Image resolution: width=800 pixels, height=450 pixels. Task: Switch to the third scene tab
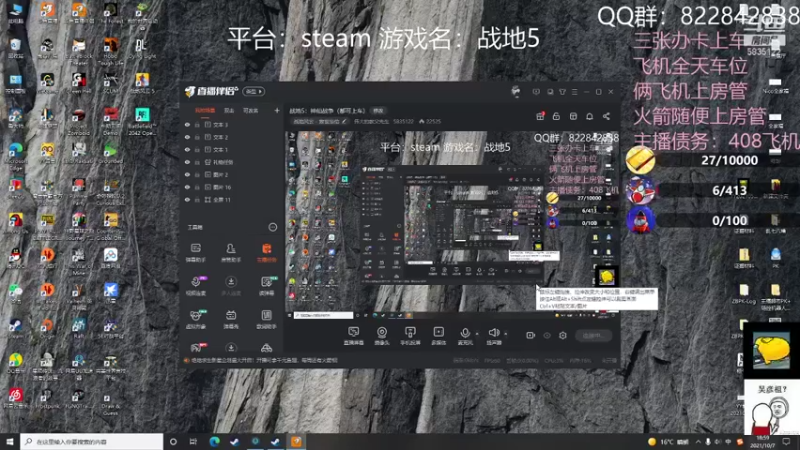251,110
